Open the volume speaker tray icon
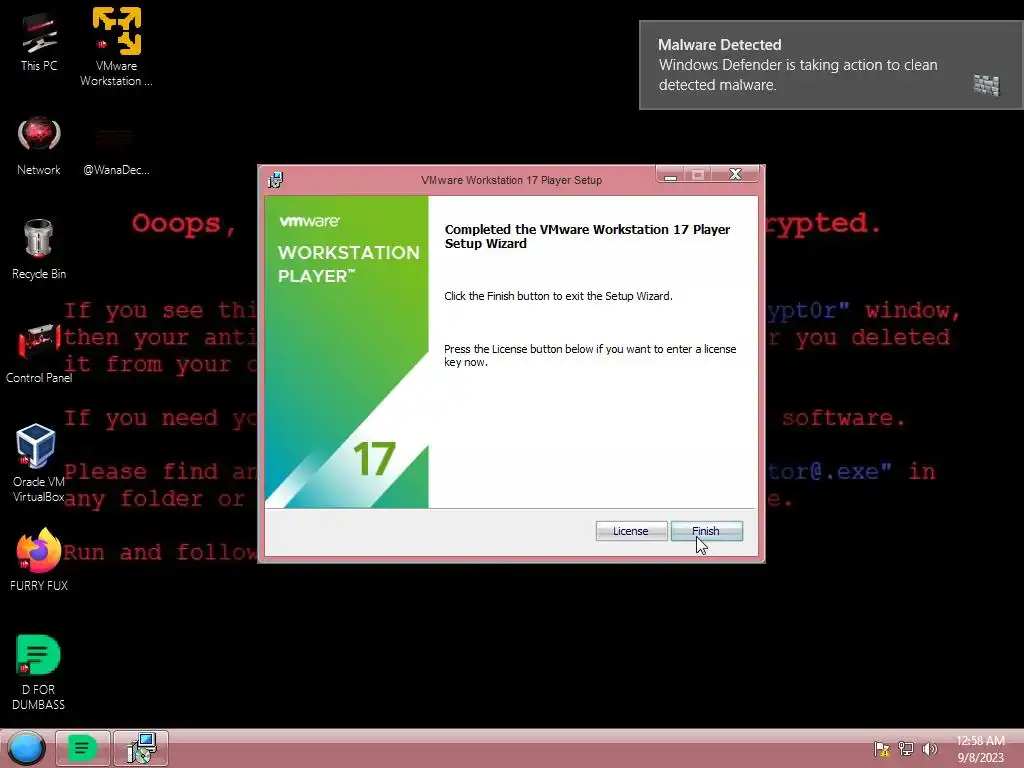The image size is (1024, 768). pyautogui.click(x=929, y=749)
